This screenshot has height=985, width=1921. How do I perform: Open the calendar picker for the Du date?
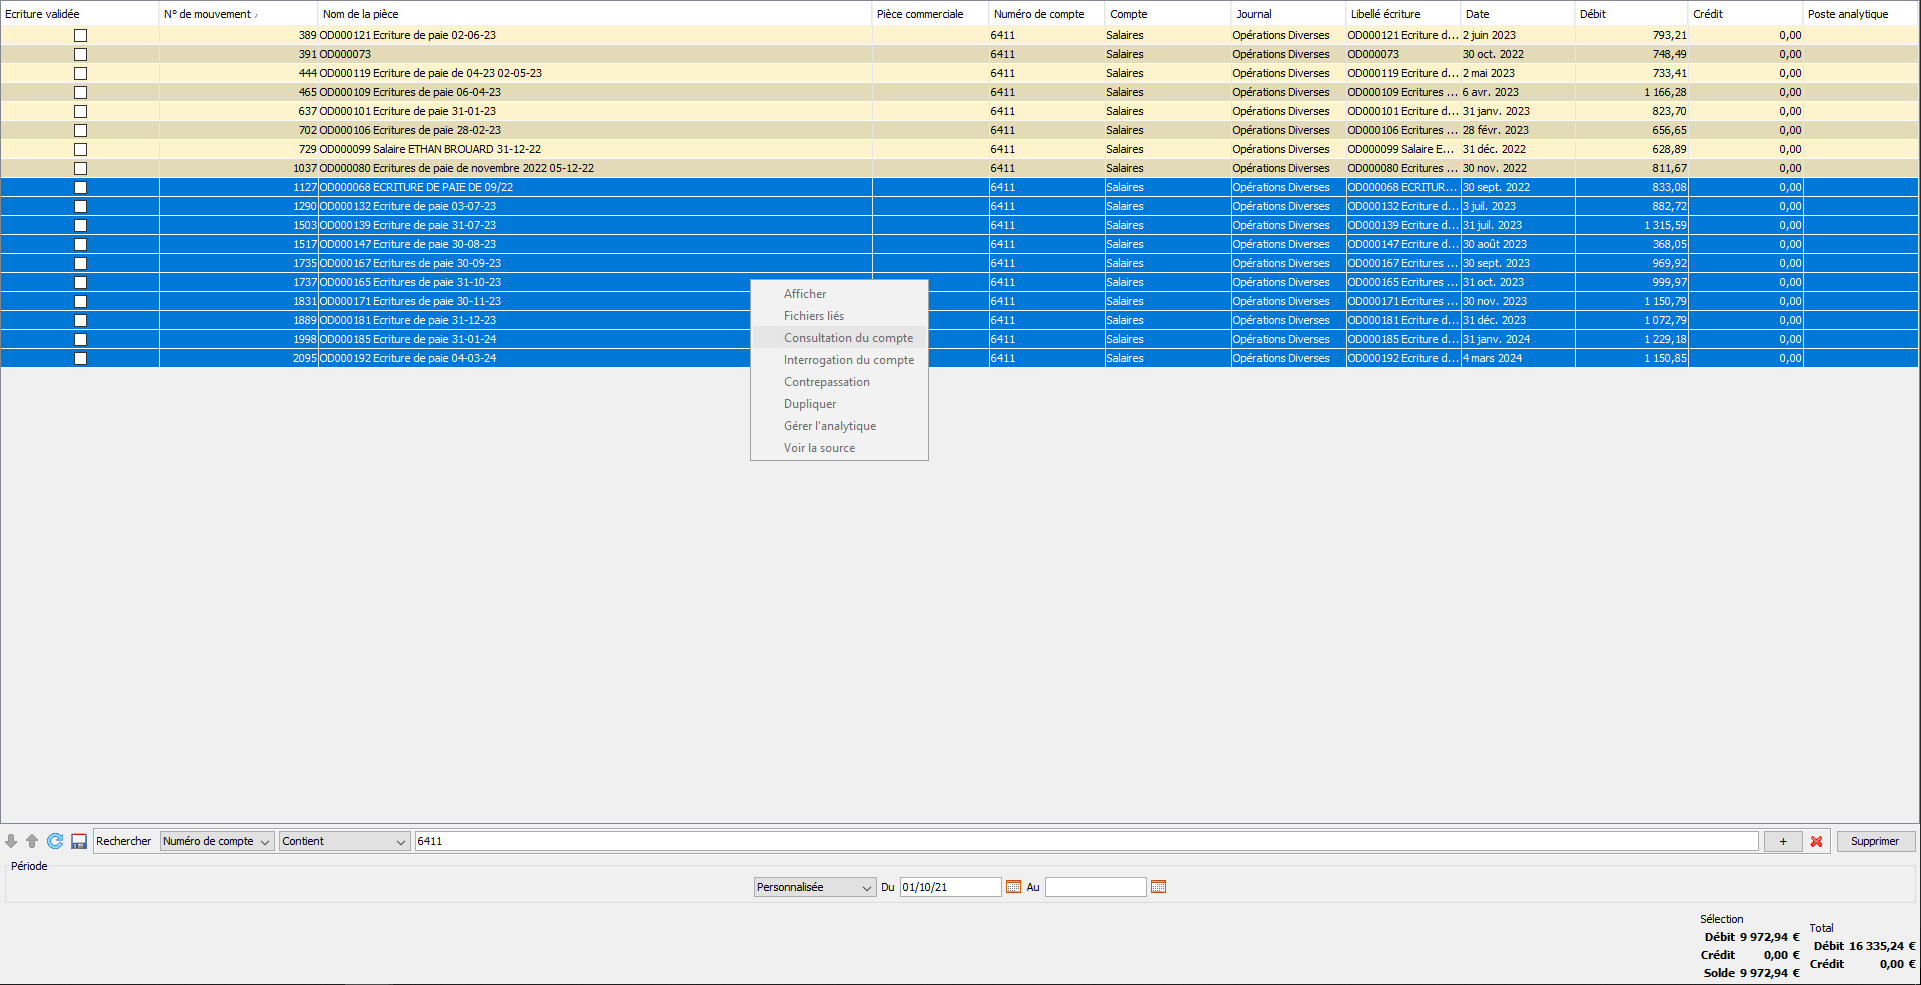(x=1013, y=887)
